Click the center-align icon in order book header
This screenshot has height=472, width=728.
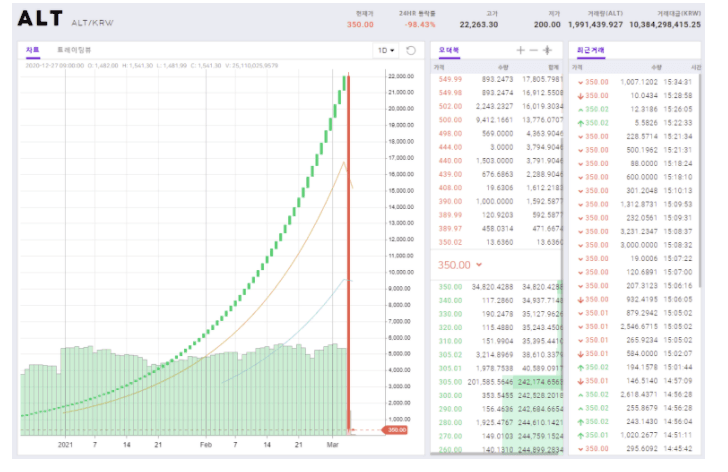[547, 50]
